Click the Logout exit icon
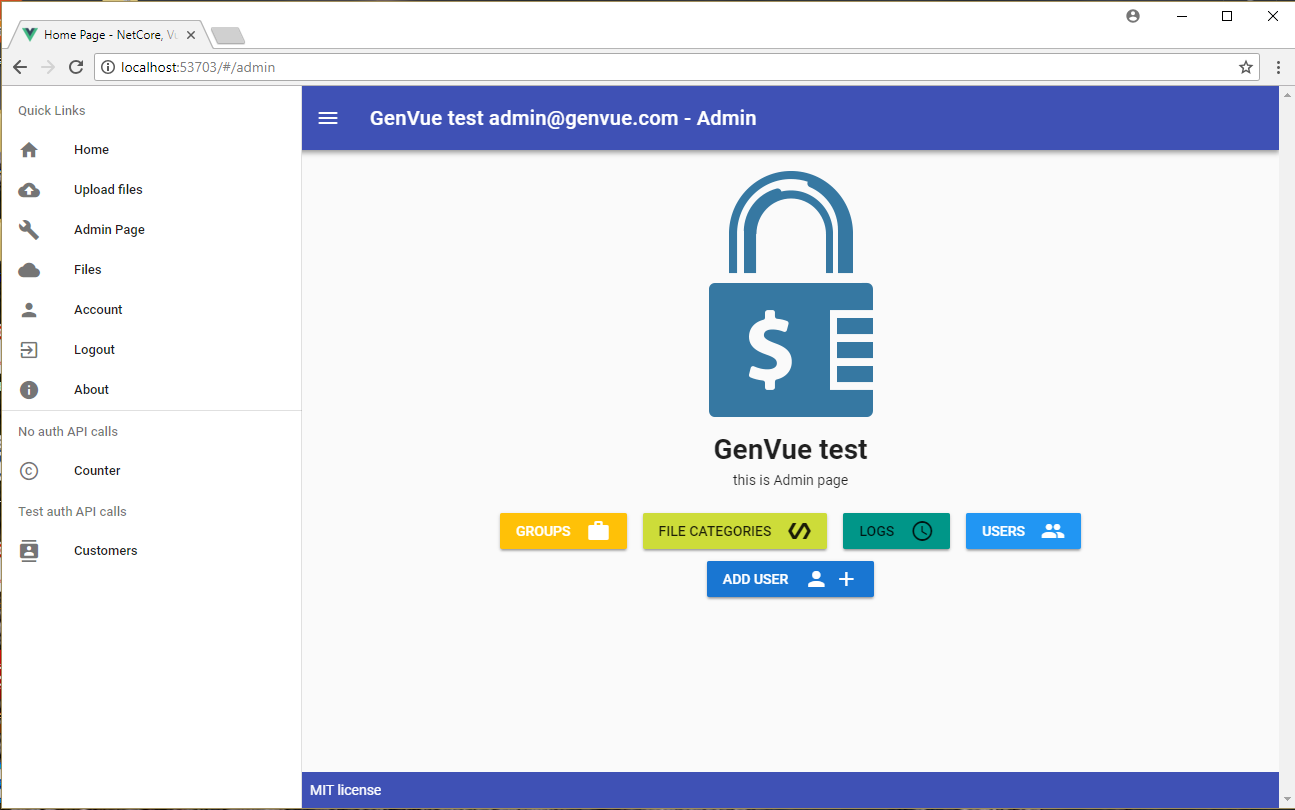This screenshot has height=810, width=1295. tap(29, 350)
